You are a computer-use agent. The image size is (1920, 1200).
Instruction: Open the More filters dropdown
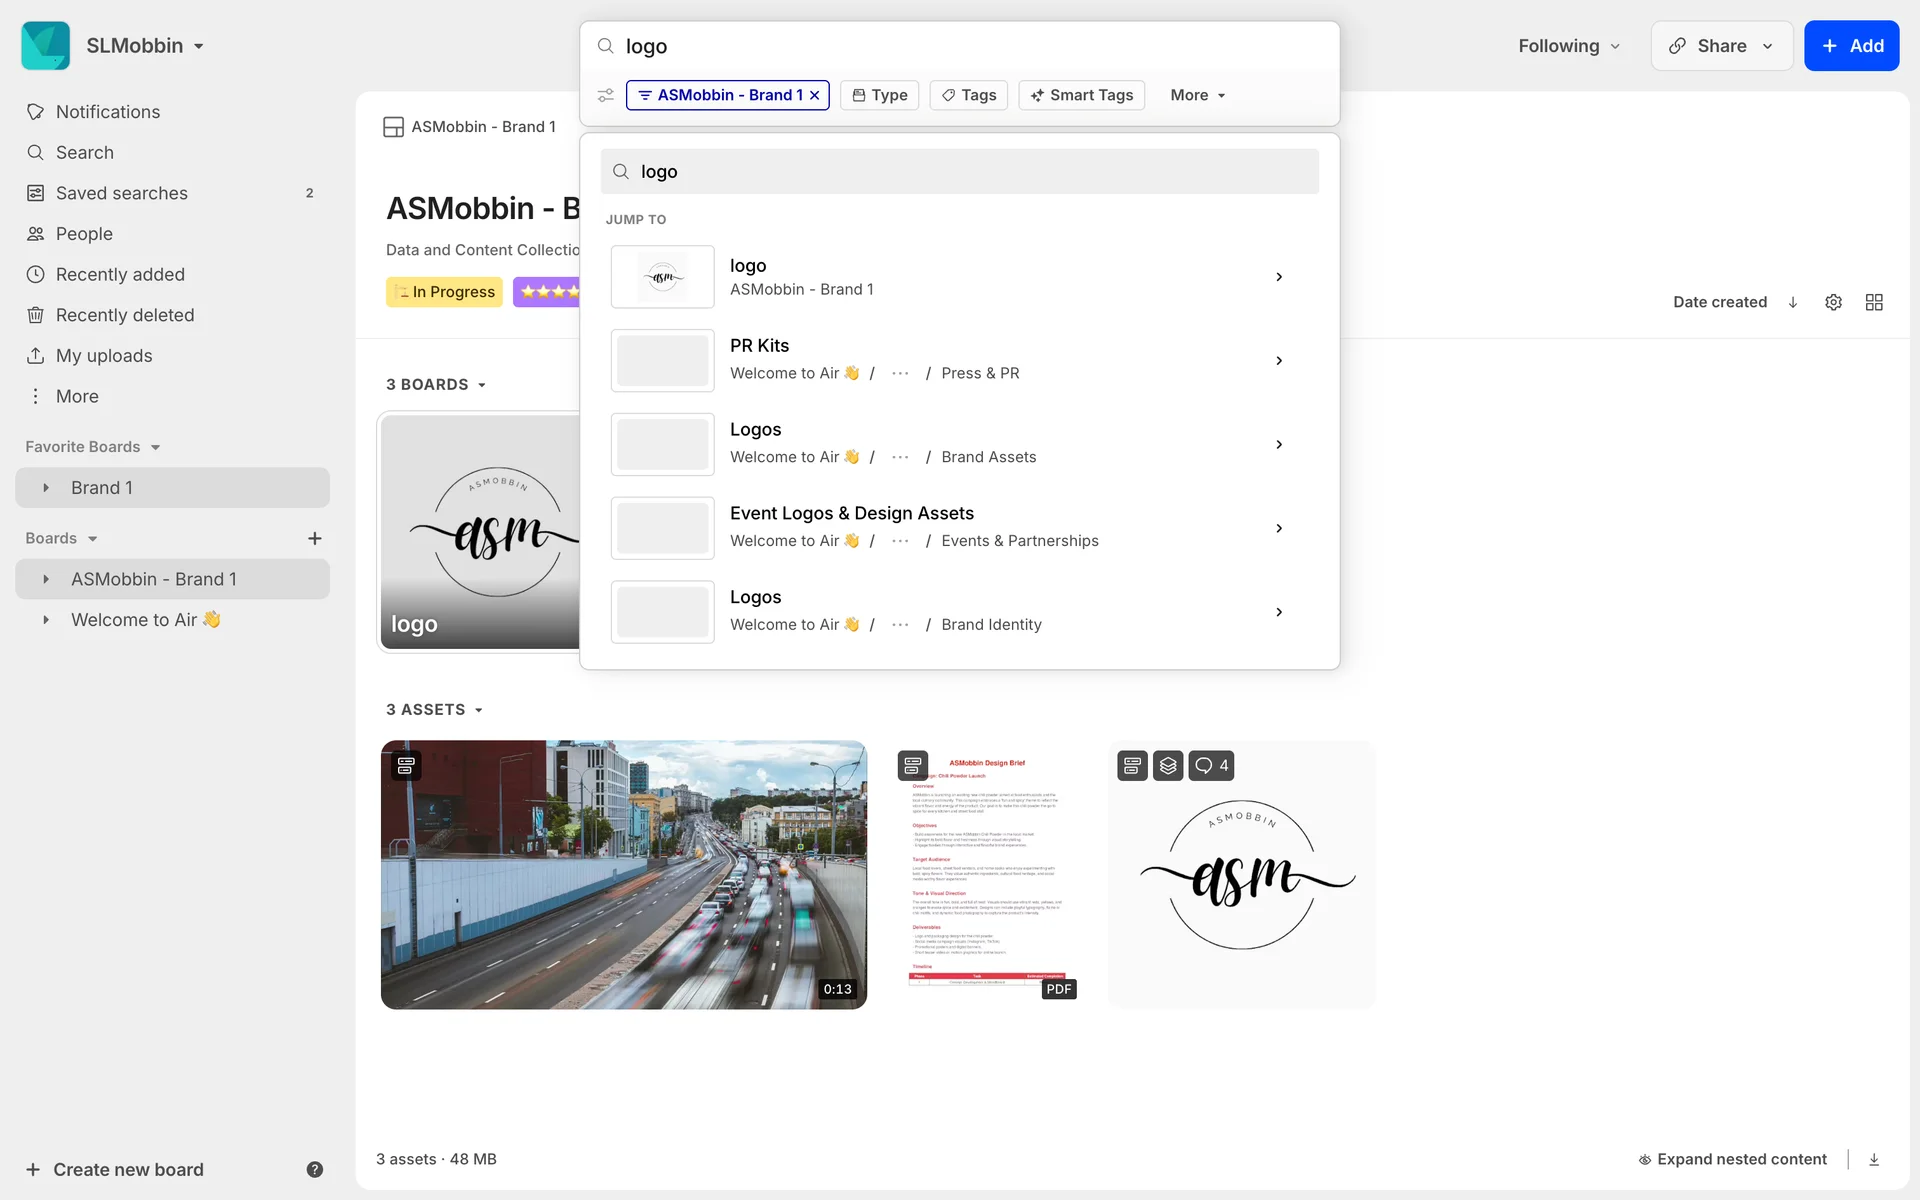(x=1197, y=95)
